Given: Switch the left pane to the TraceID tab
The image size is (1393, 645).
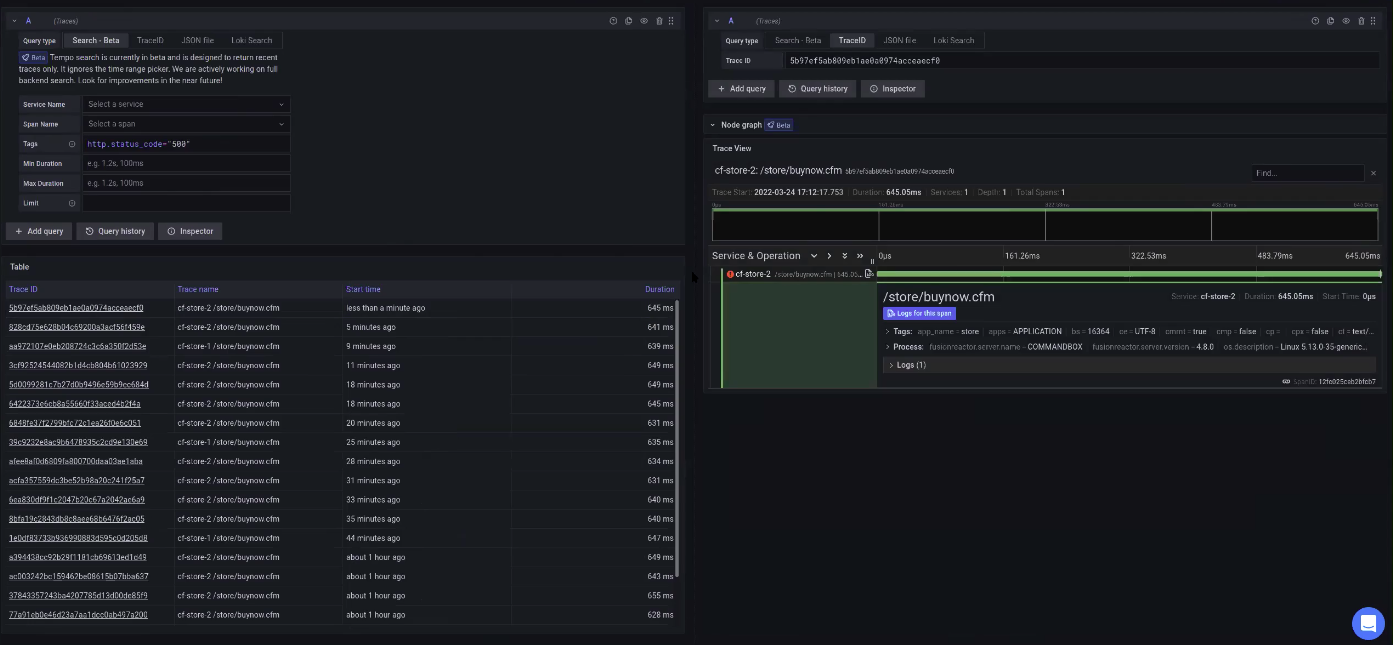Looking at the screenshot, I should click(x=150, y=40).
